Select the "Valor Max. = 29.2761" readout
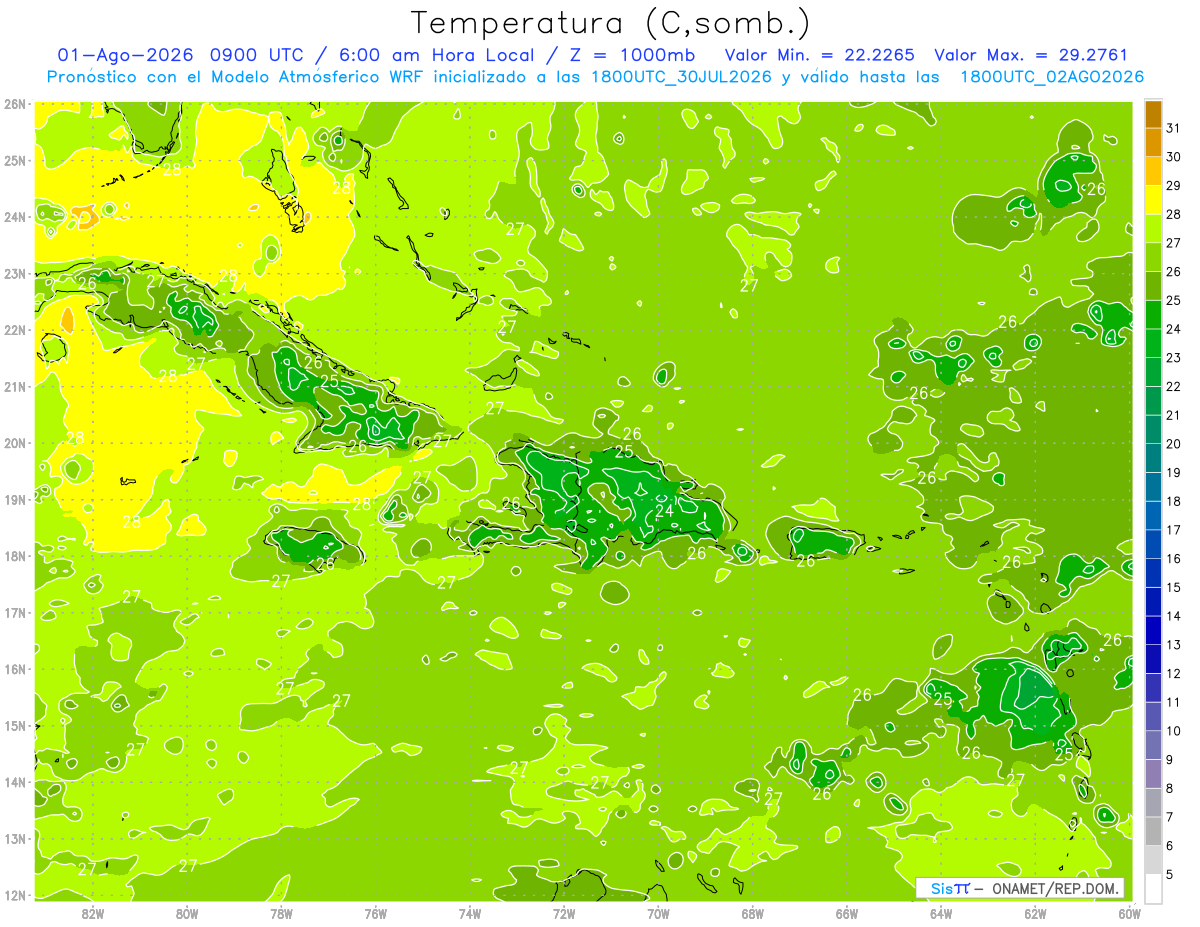This screenshot has height=927, width=1200. point(1031,55)
